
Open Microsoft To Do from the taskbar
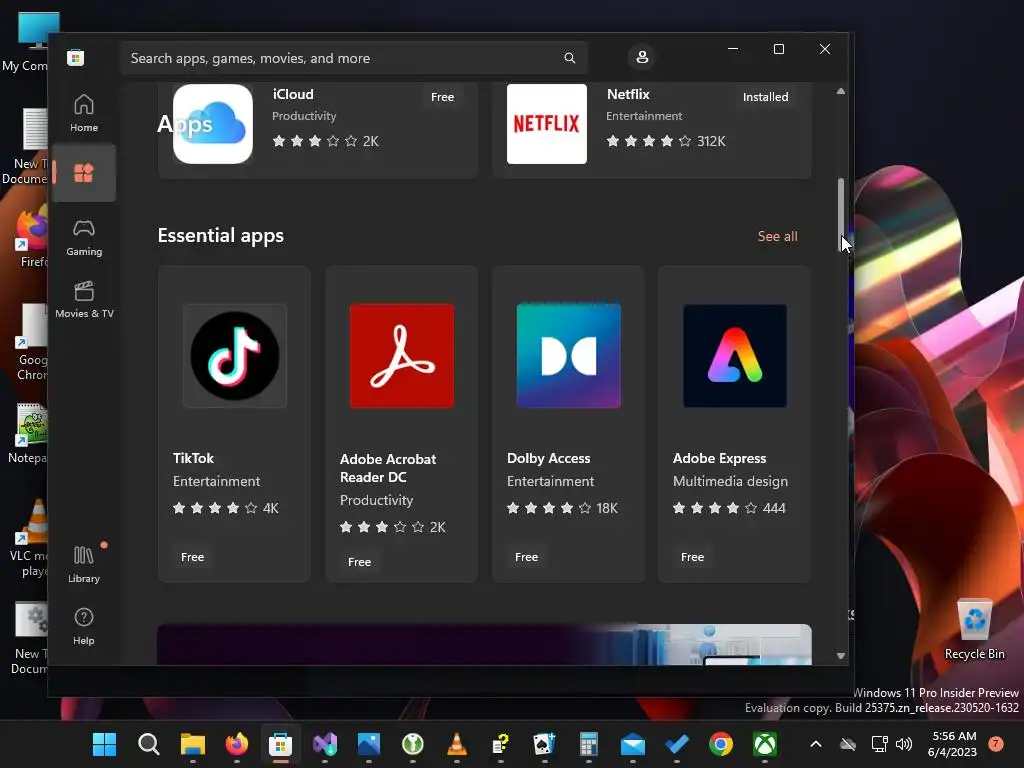coord(677,744)
